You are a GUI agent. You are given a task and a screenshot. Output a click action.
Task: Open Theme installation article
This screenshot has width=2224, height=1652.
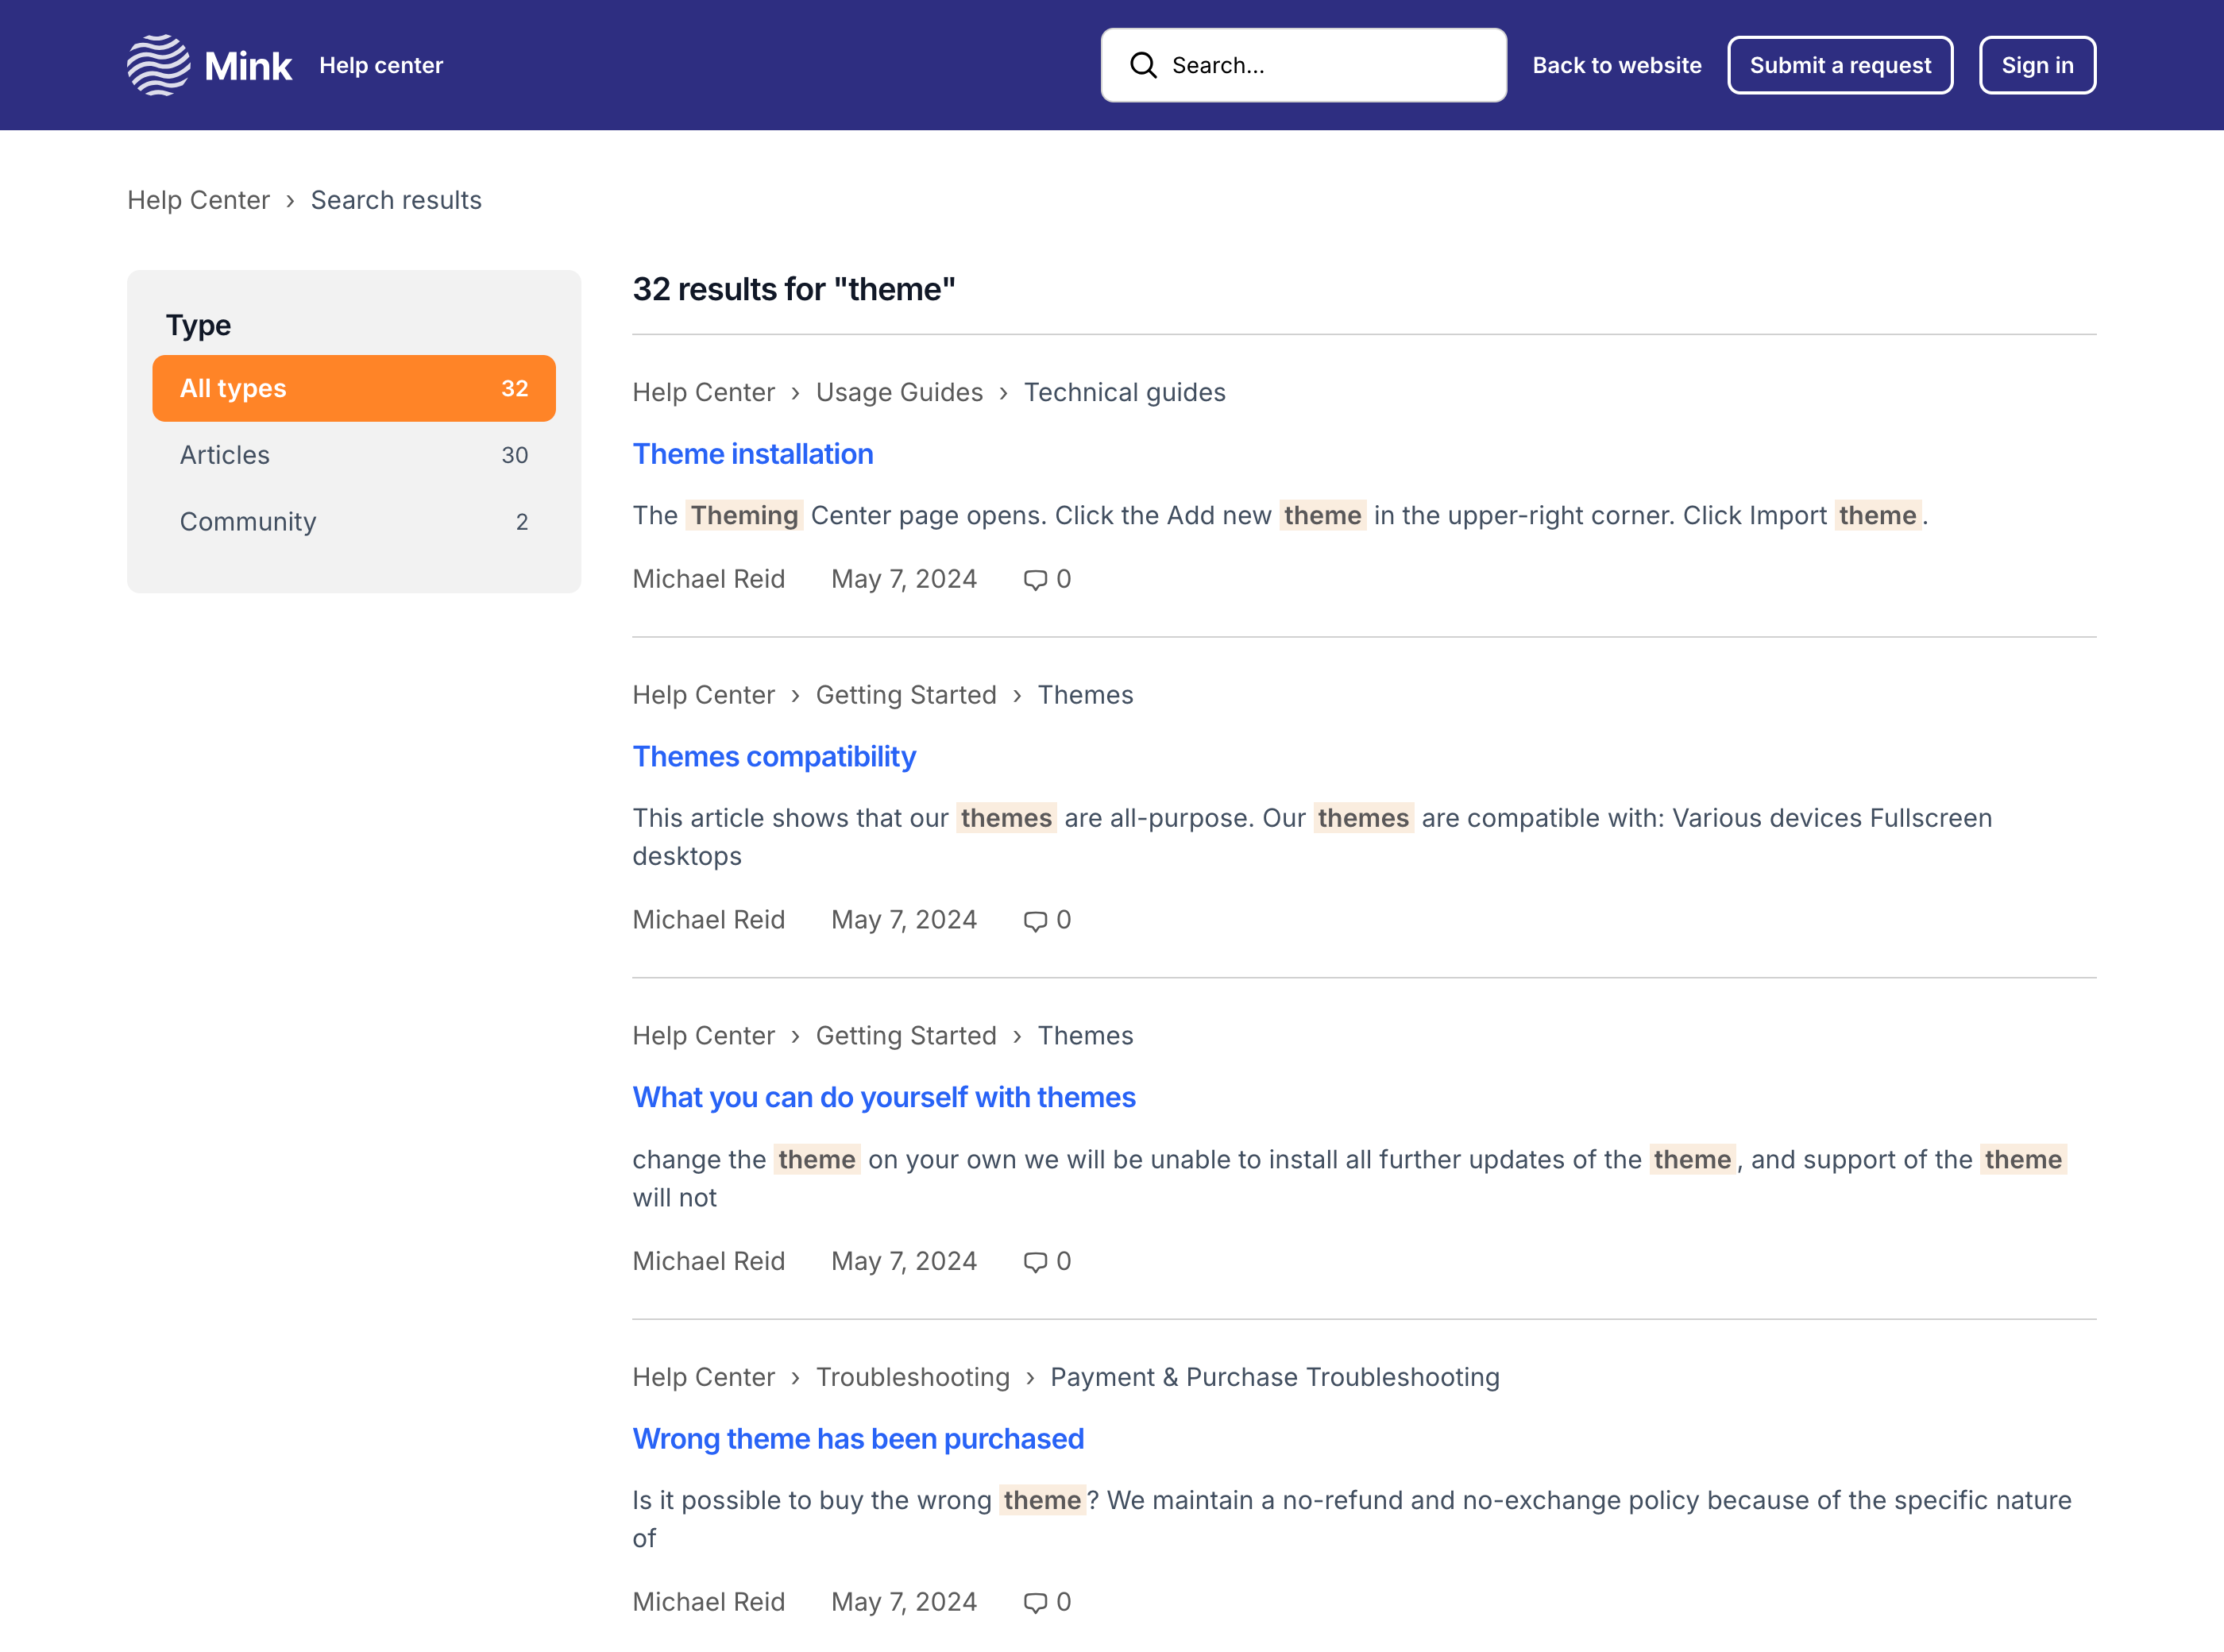(x=753, y=454)
